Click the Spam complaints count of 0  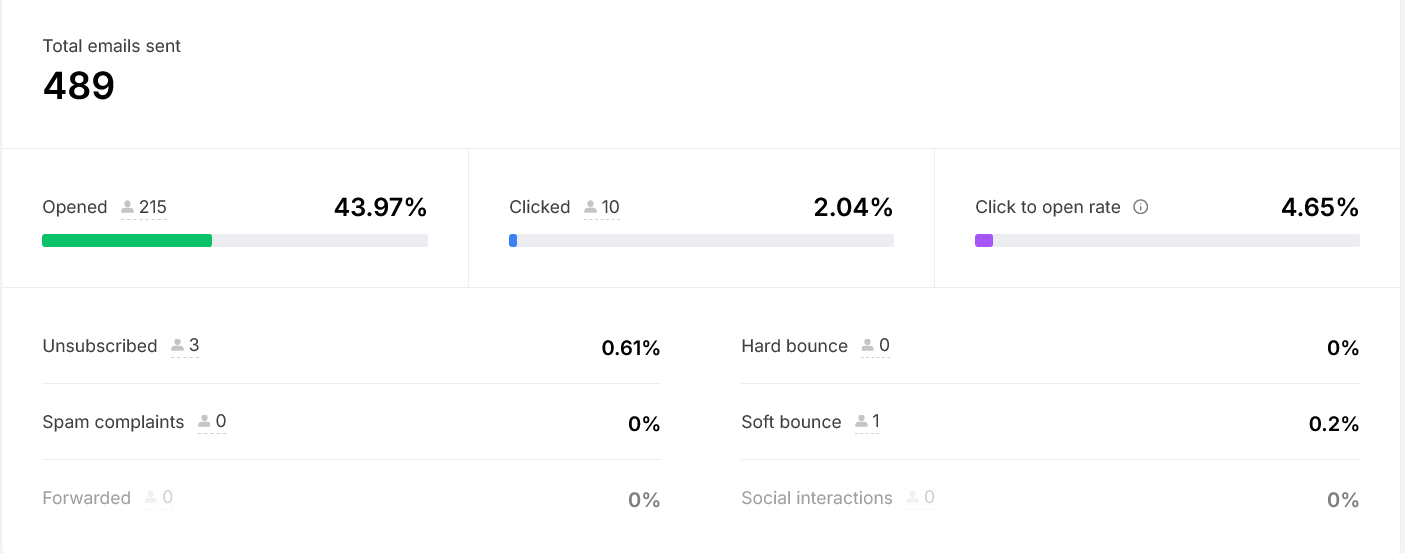(221, 421)
